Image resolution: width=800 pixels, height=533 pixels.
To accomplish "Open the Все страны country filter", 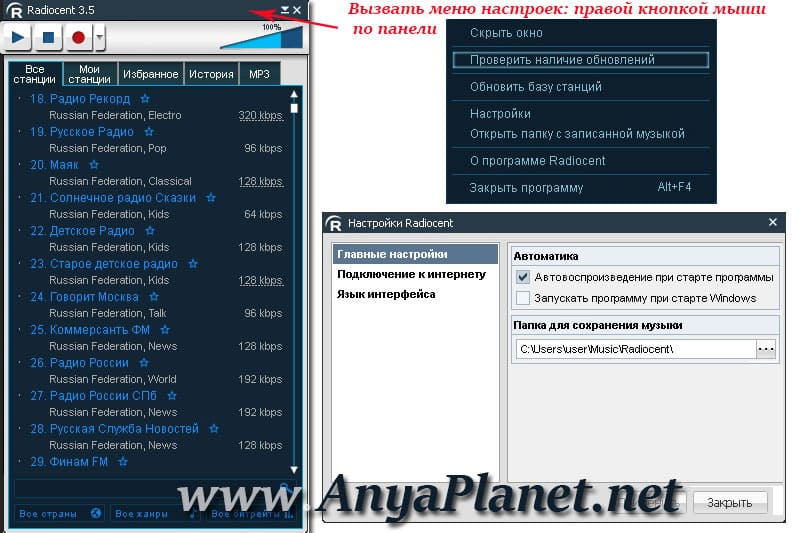I will pyautogui.click(x=59, y=514).
